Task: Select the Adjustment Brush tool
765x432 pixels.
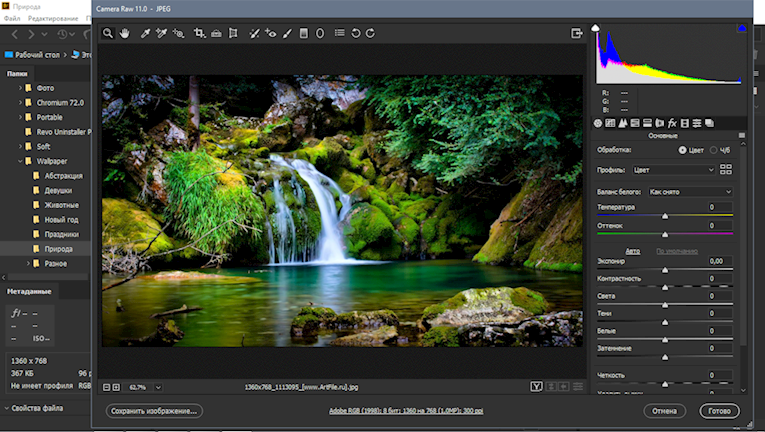Action: [x=287, y=33]
